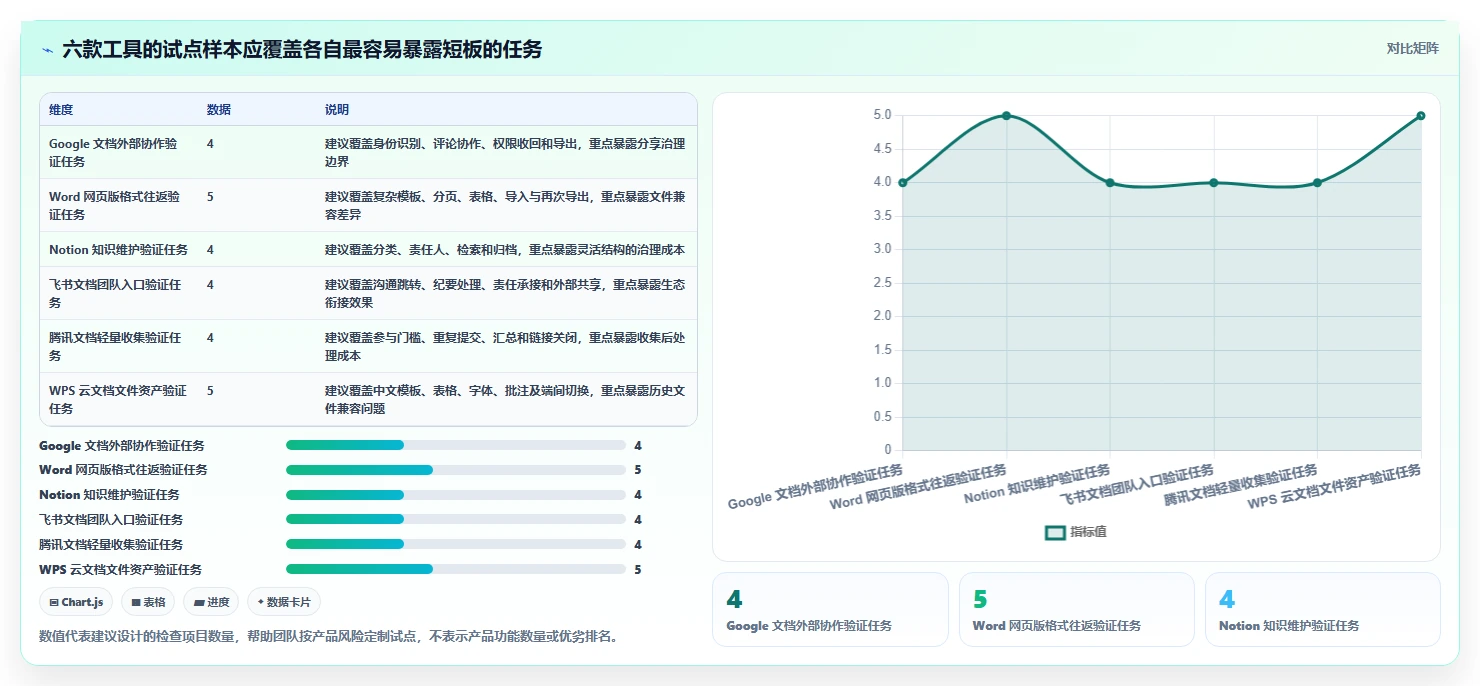The width and height of the screenshot is (1480, 686).
Task: Click the 数据卡片 chip
Action: click(x=284, y=602)
